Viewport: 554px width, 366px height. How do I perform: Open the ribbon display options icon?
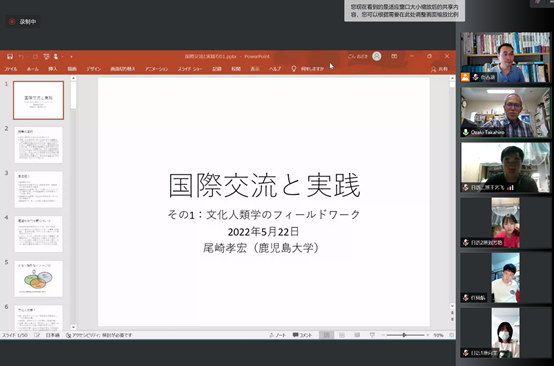394,56
